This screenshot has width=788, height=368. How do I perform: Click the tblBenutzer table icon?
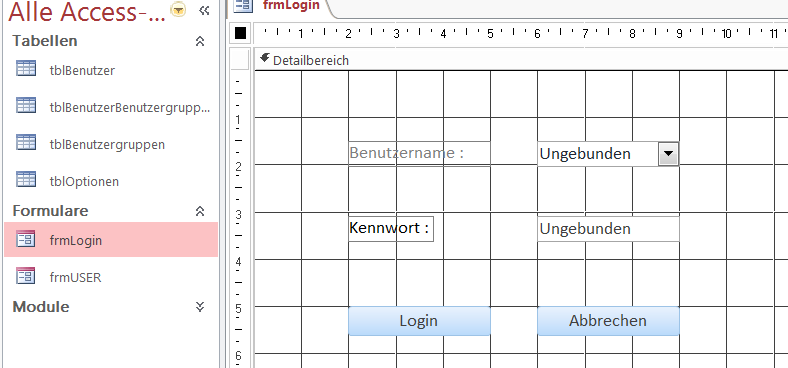[26, 68]
